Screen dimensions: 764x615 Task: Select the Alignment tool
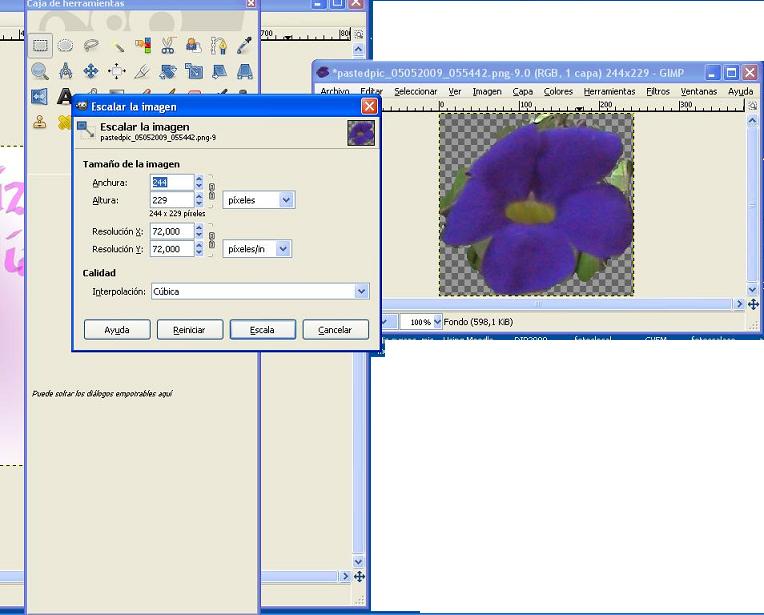tap(117, 71)
